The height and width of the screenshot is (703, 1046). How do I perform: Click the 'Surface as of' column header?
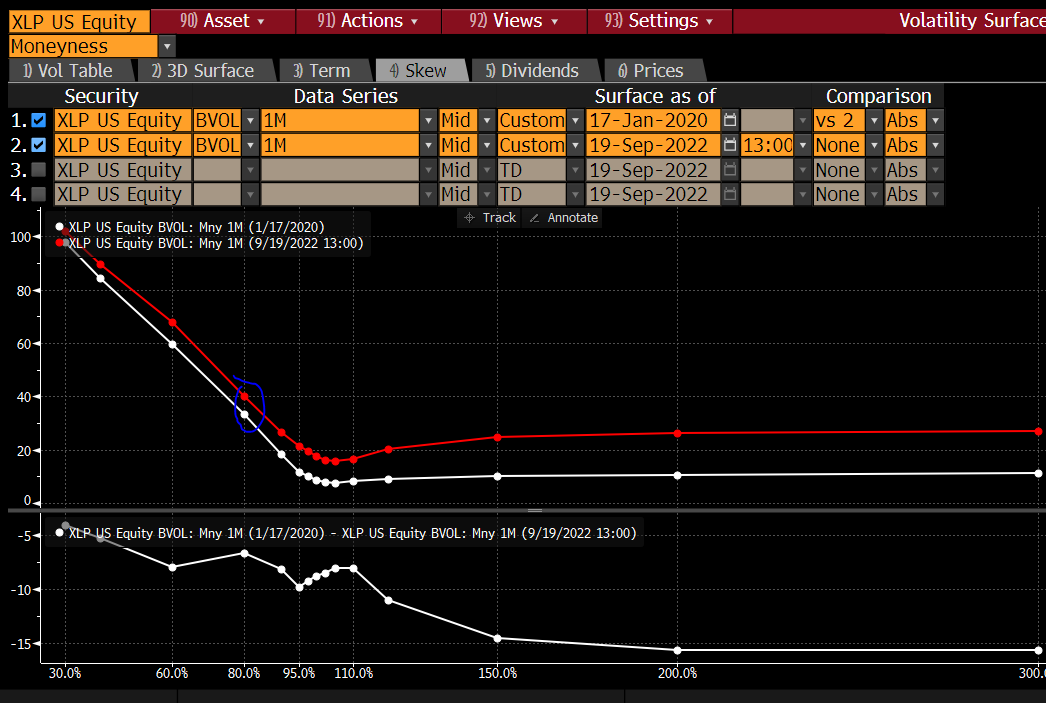point(655,97)
